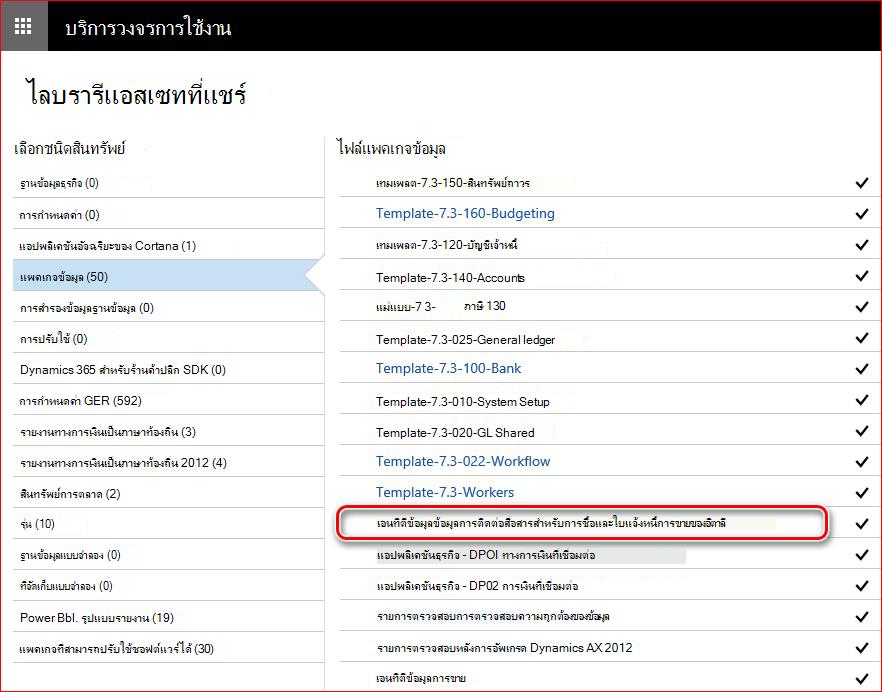Click checkmark beside เทมเพลต-7.3-150 row

861,183
